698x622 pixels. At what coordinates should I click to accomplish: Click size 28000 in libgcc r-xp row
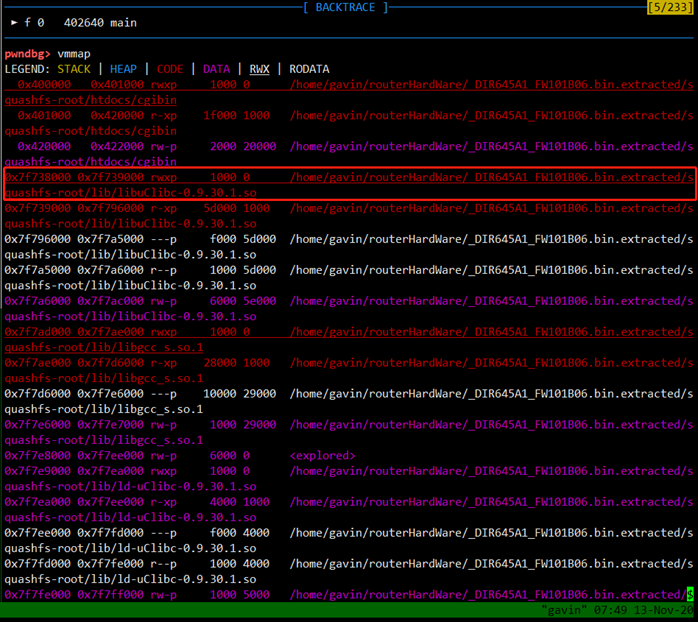coord(220,363)
